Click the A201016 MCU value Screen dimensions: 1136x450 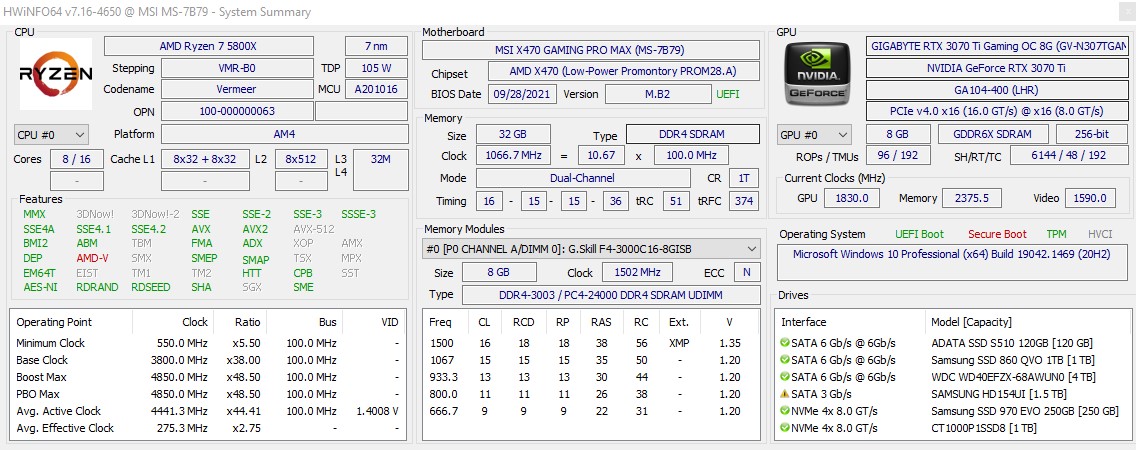tap(376, 89)
